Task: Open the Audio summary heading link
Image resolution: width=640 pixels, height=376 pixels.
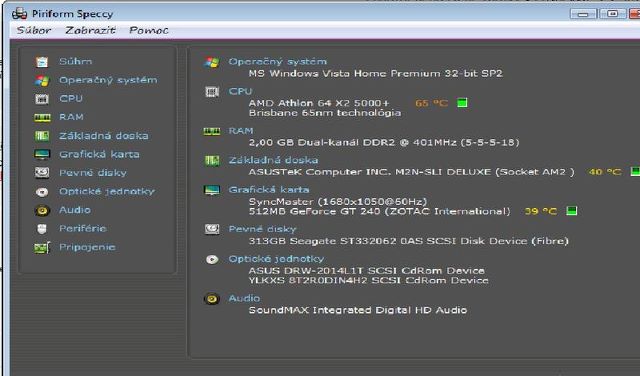Action: click(244, 298)
